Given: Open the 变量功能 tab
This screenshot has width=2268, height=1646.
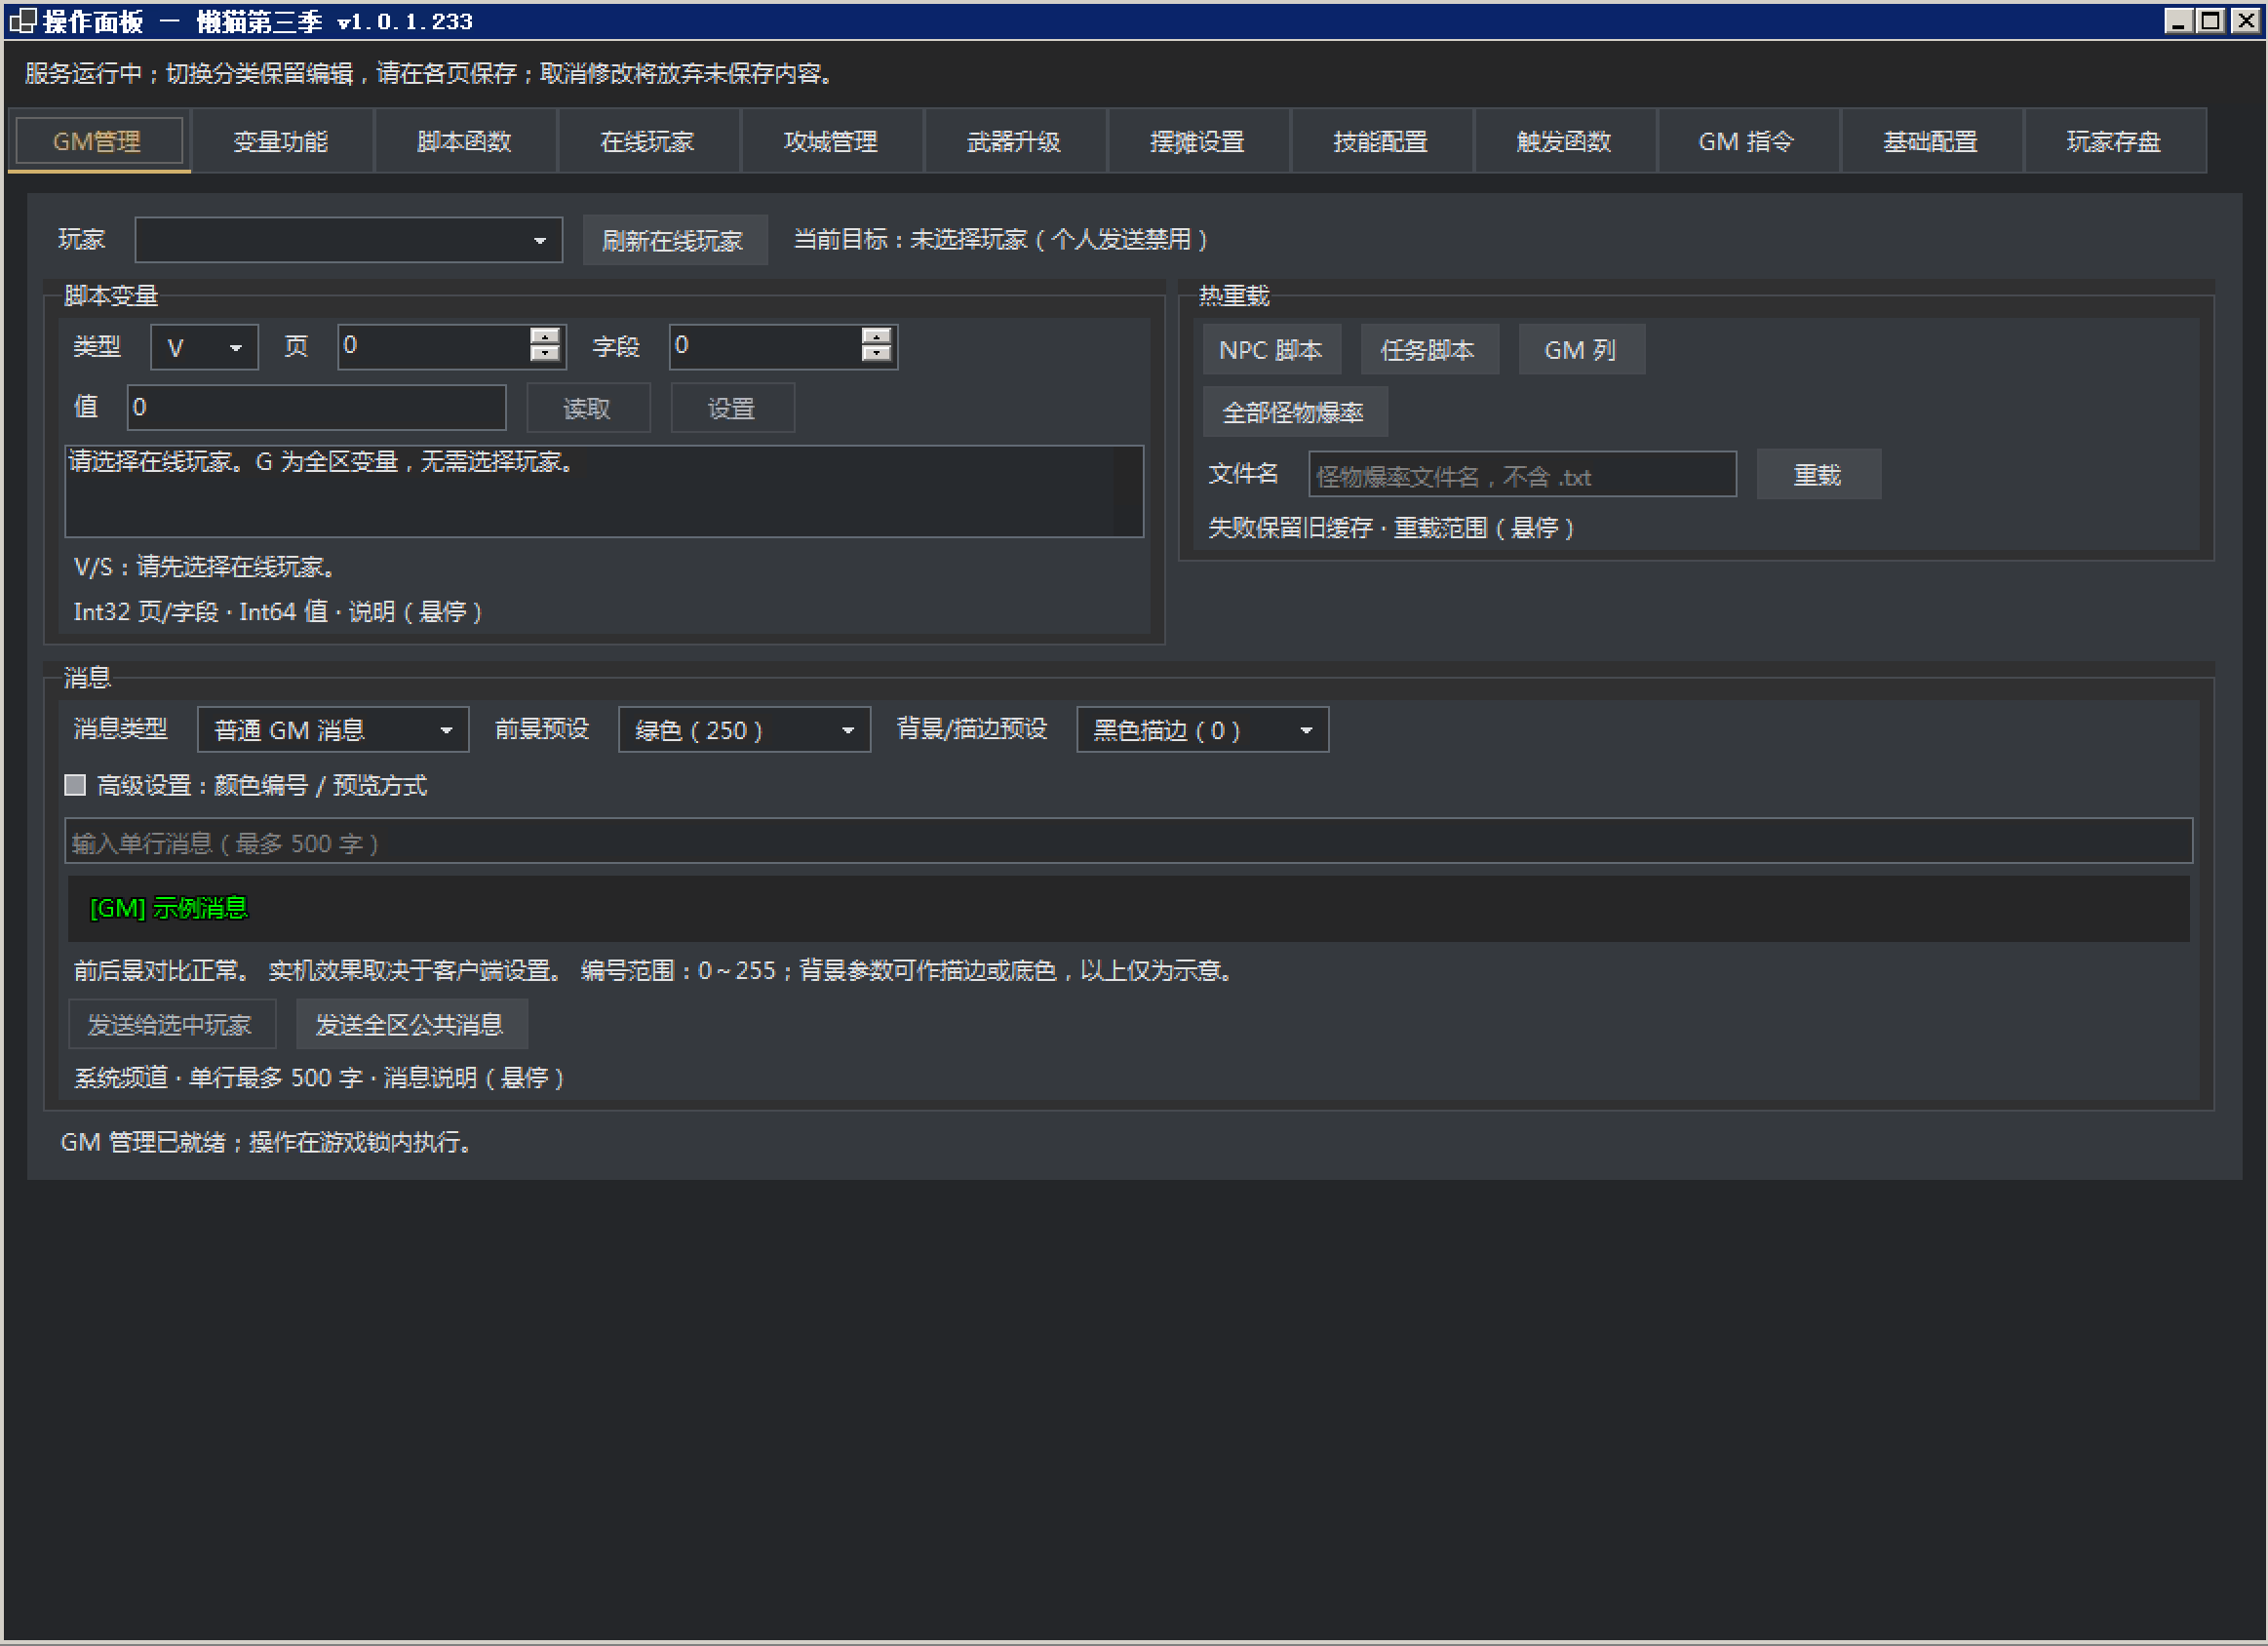Looking at the screenshot, I should [x=281, y=141].
